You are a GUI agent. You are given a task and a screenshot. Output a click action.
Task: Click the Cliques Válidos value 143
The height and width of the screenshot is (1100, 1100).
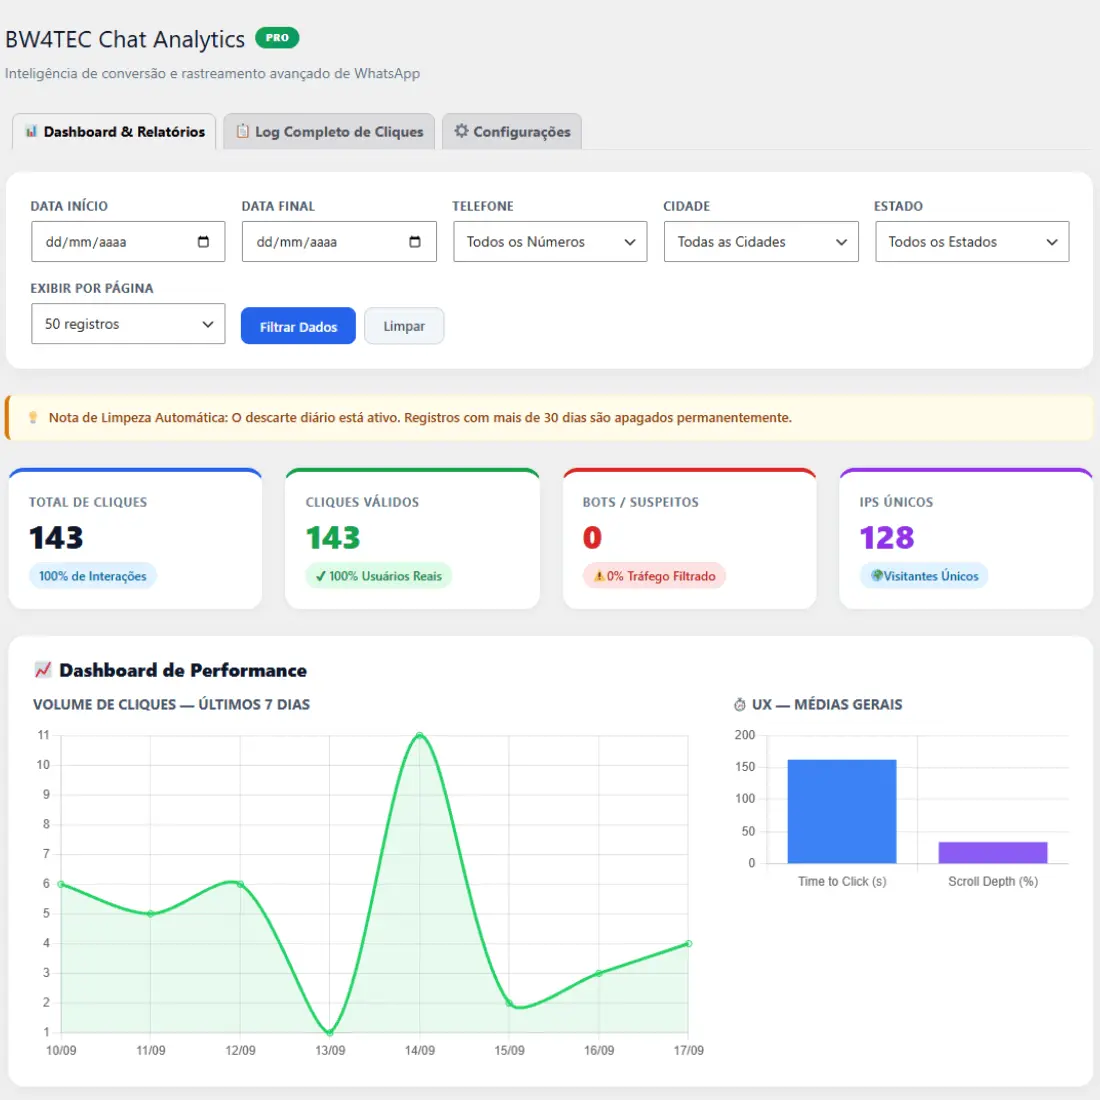(x=333, y=538)
